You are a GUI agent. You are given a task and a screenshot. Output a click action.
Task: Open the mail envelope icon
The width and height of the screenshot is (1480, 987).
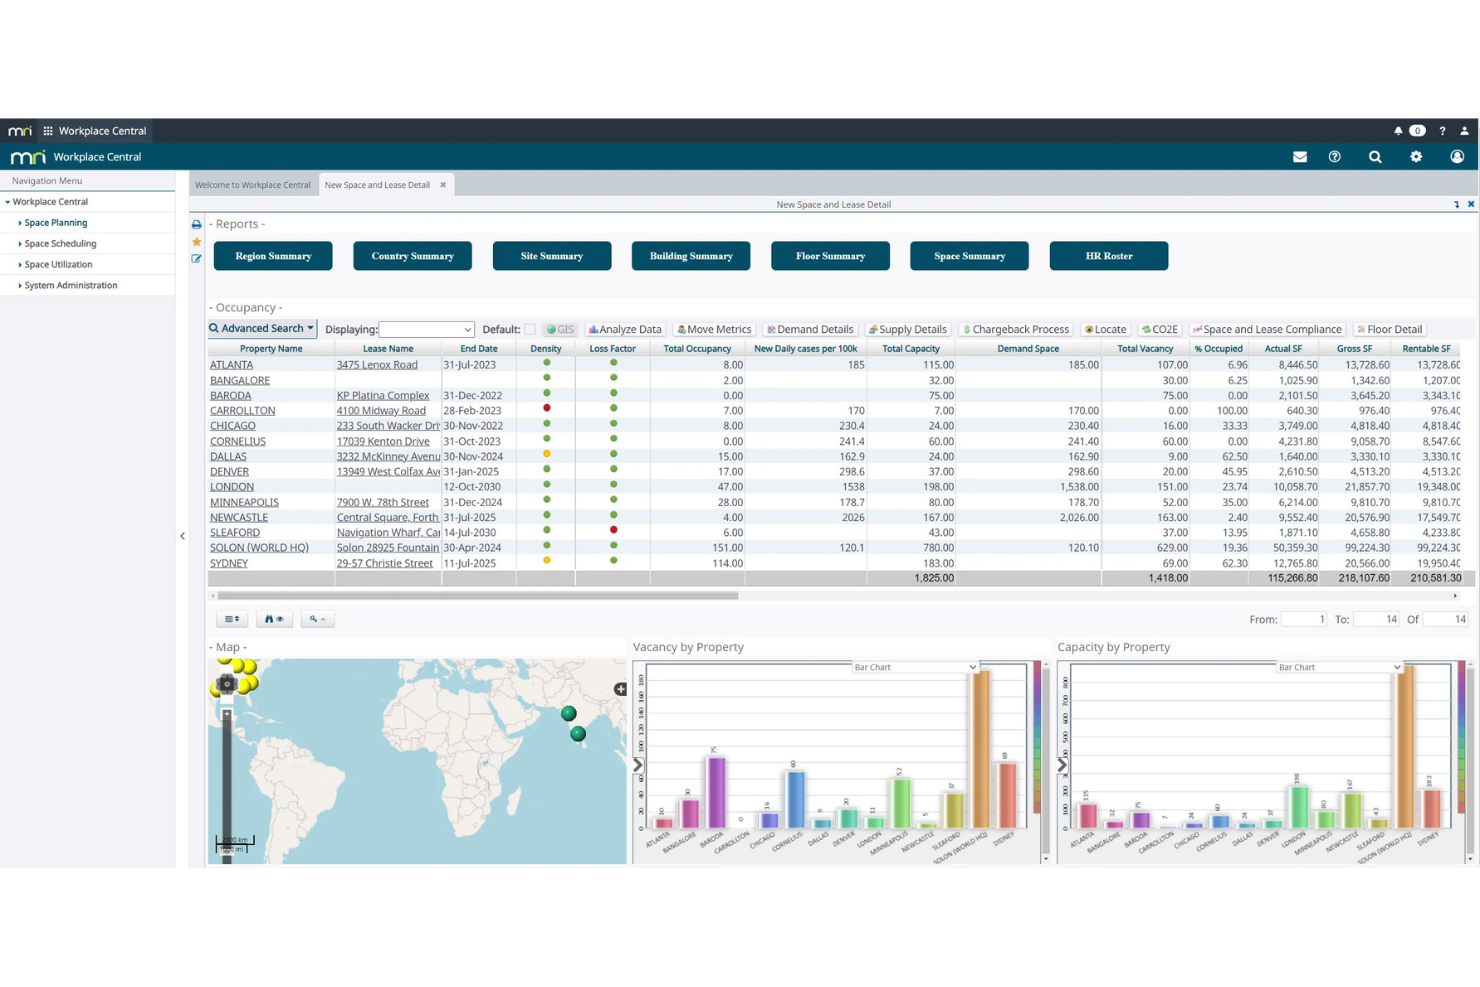[x=1300, y=157]
